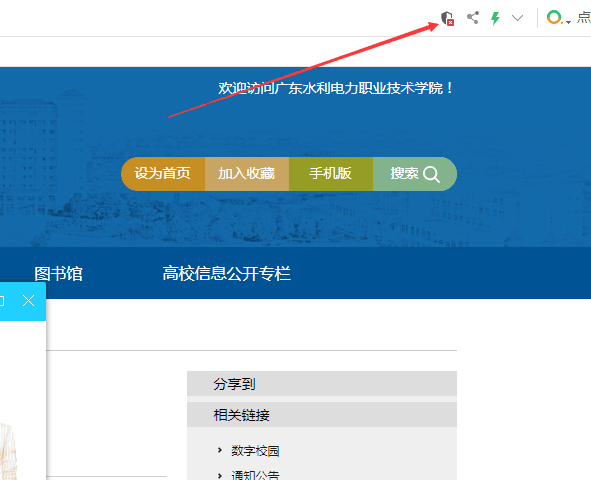Open the 图书馆 navigation menu item
The width and height of the screenshot is (591, 480).
click(58, 274)
